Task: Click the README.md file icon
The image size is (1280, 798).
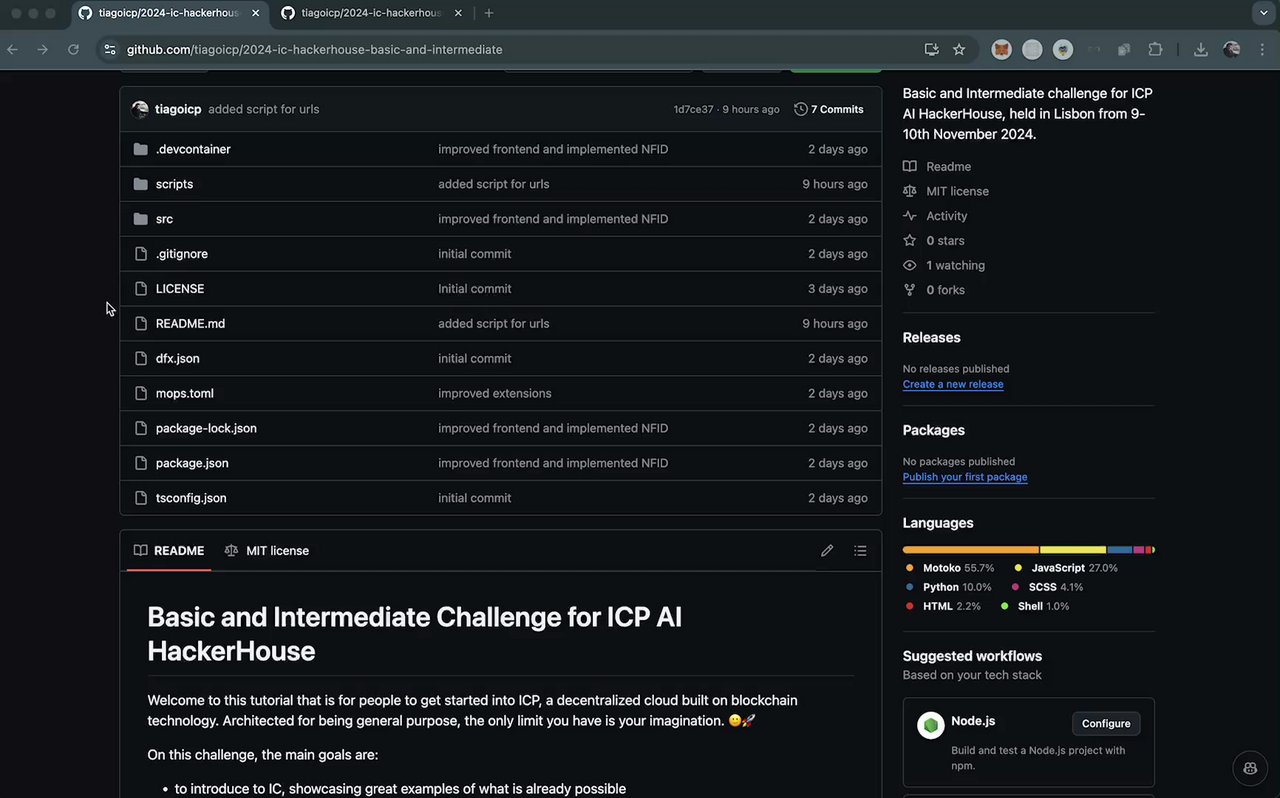Action: [140, 324]
